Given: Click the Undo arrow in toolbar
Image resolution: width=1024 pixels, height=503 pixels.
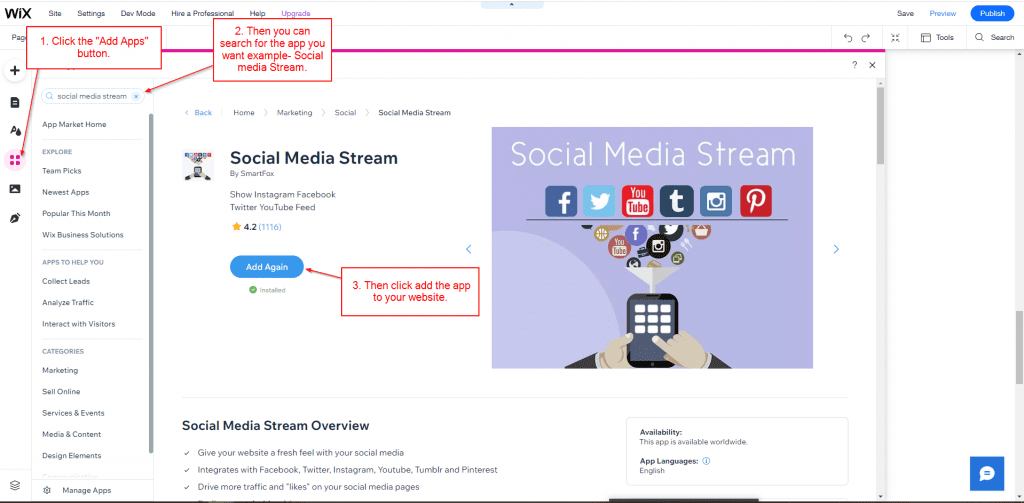Looking at the screenshot, I should (x=848, y=38).
